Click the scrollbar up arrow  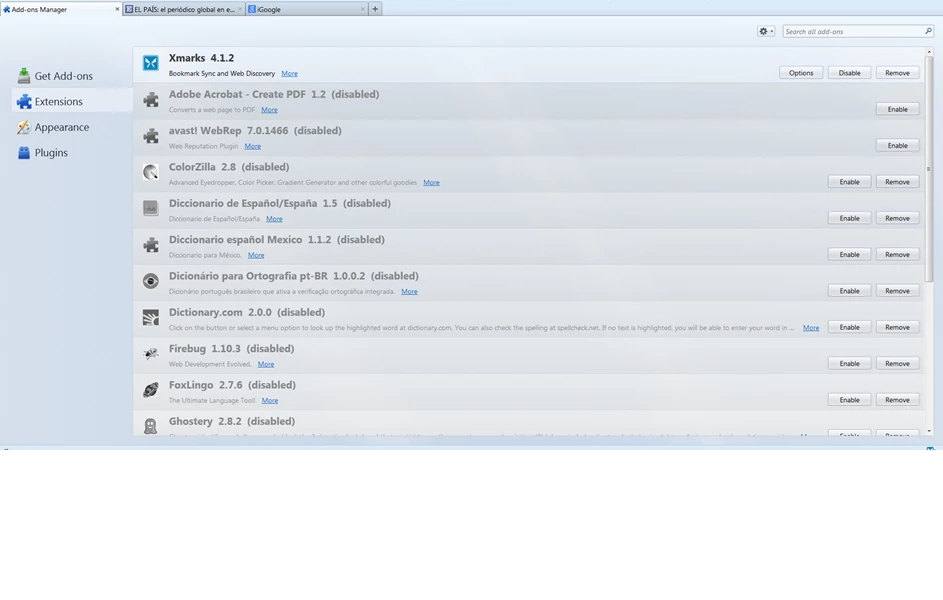point(929,52)
